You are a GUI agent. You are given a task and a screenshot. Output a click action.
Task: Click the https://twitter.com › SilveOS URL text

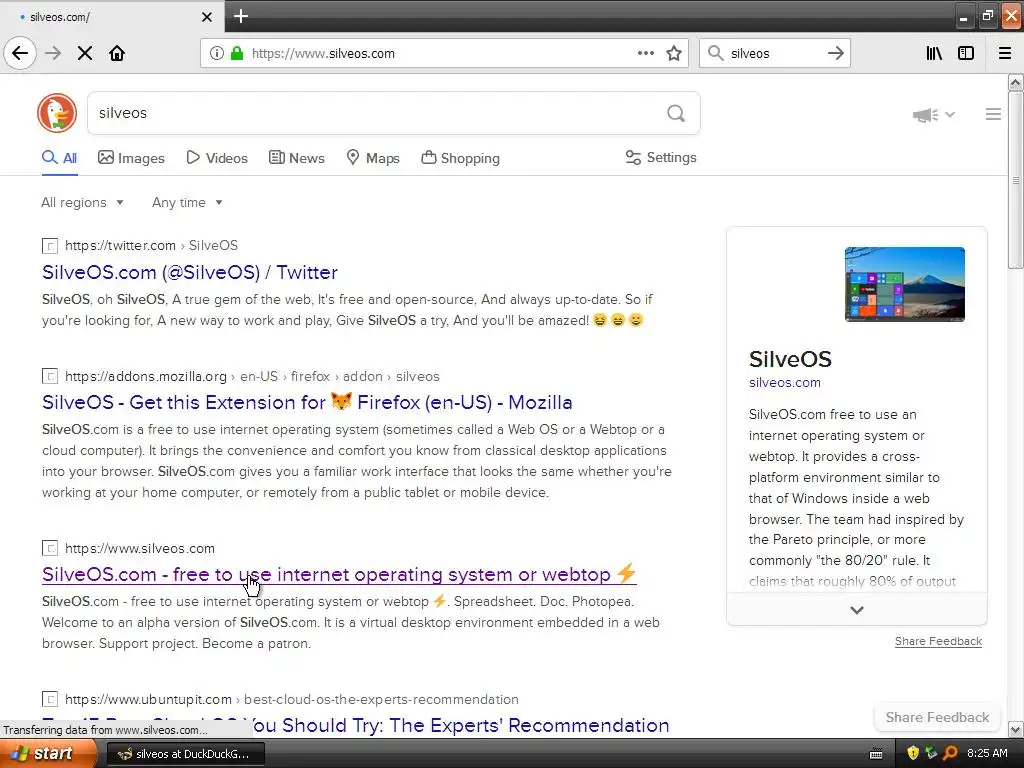pyautogui.click(x=152, y=246)
